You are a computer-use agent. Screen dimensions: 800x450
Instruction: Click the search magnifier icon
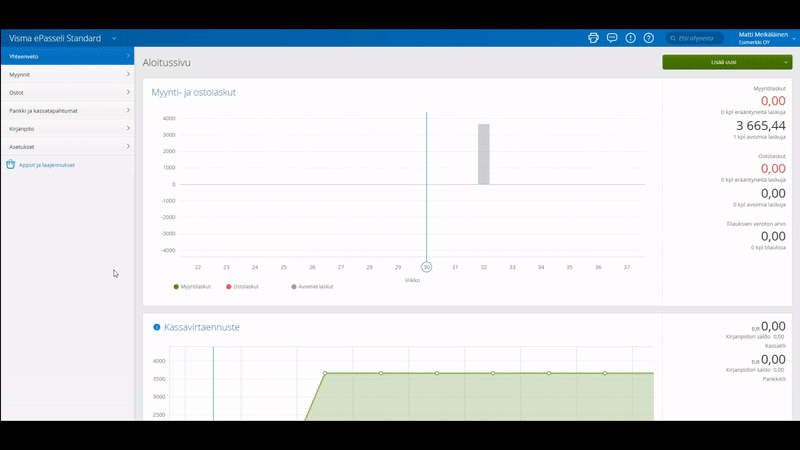click(673, 38)
